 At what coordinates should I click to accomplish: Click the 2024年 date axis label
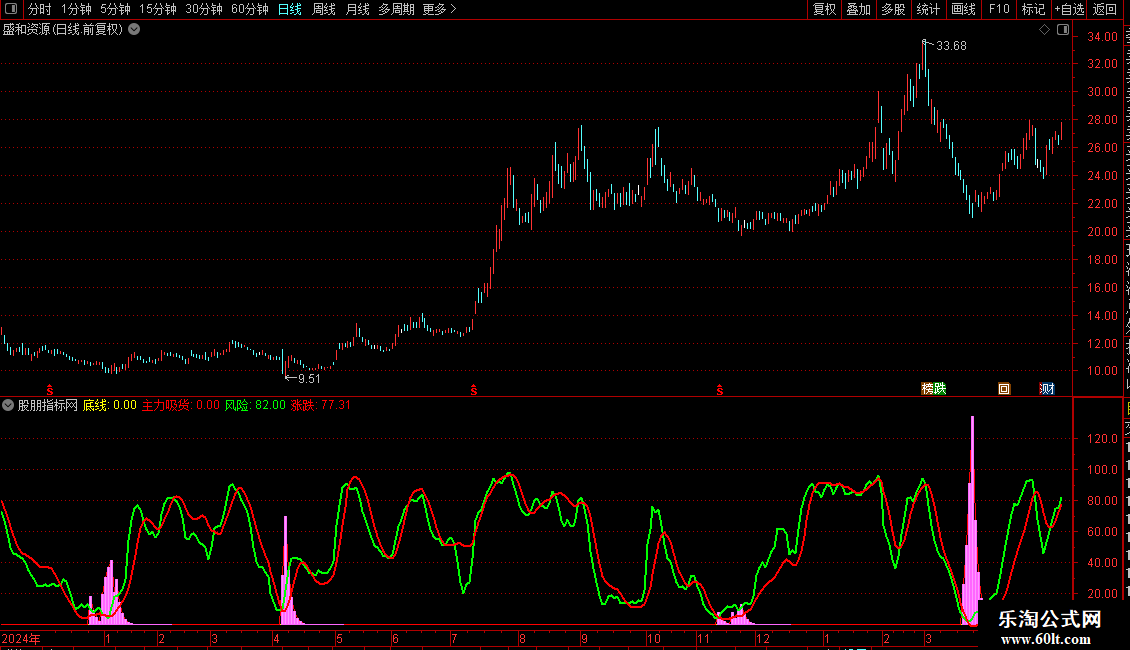[x=21, y=638]
